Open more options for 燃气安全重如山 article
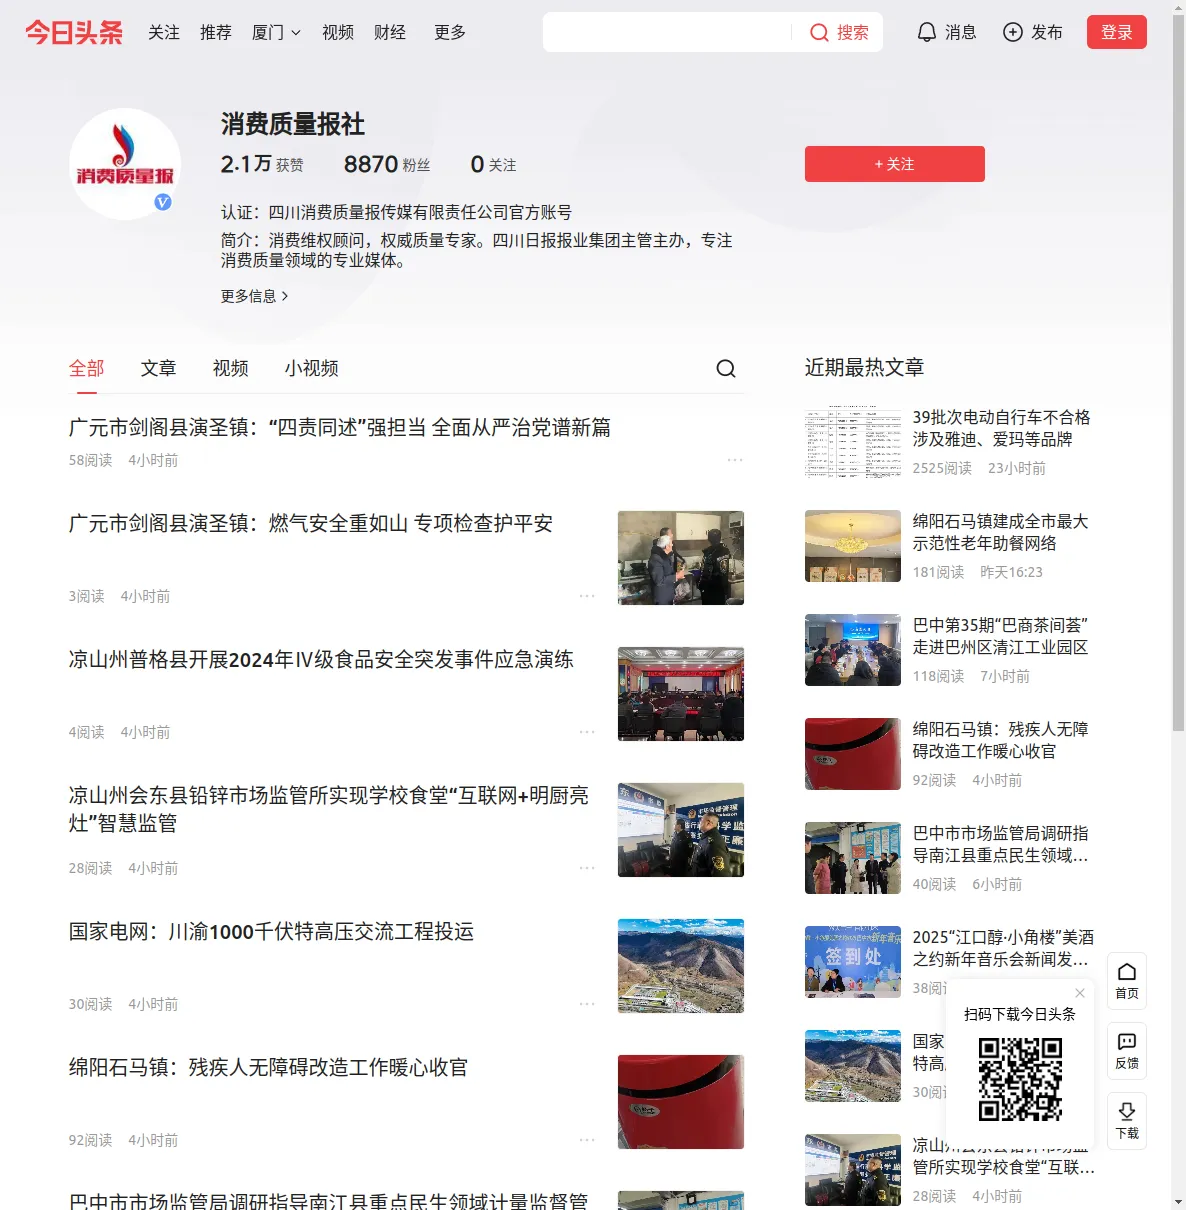The height and width of the screenshot is (1210, 1186). (x=587, y=596)
